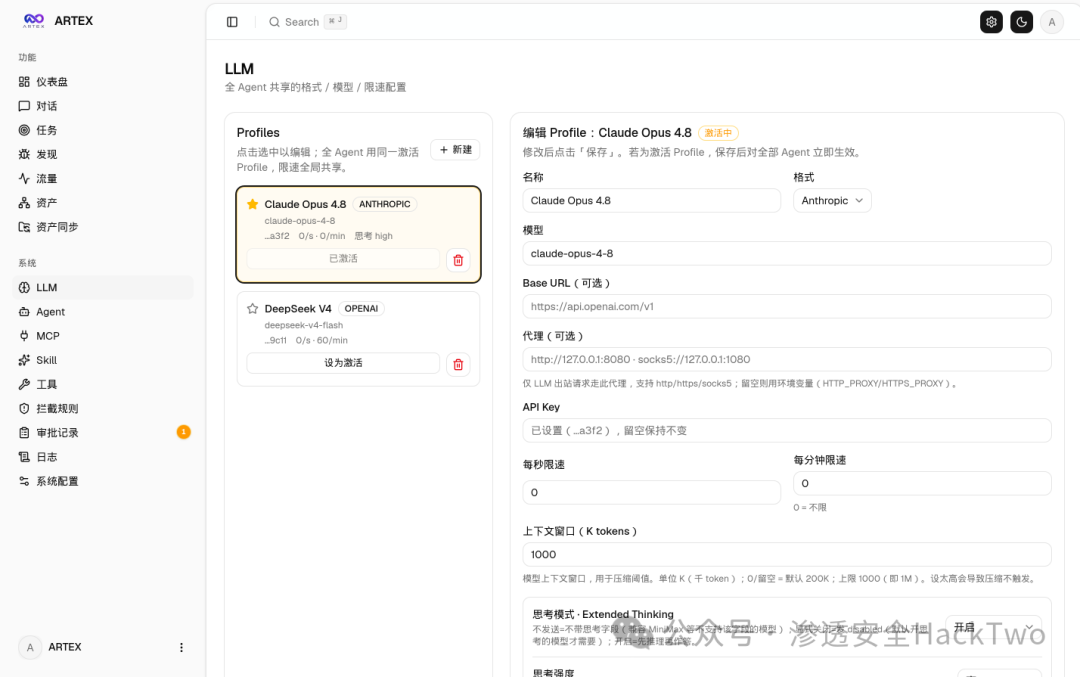Click the Base URL input field
1080x677 pixels.
pos(787,306)
